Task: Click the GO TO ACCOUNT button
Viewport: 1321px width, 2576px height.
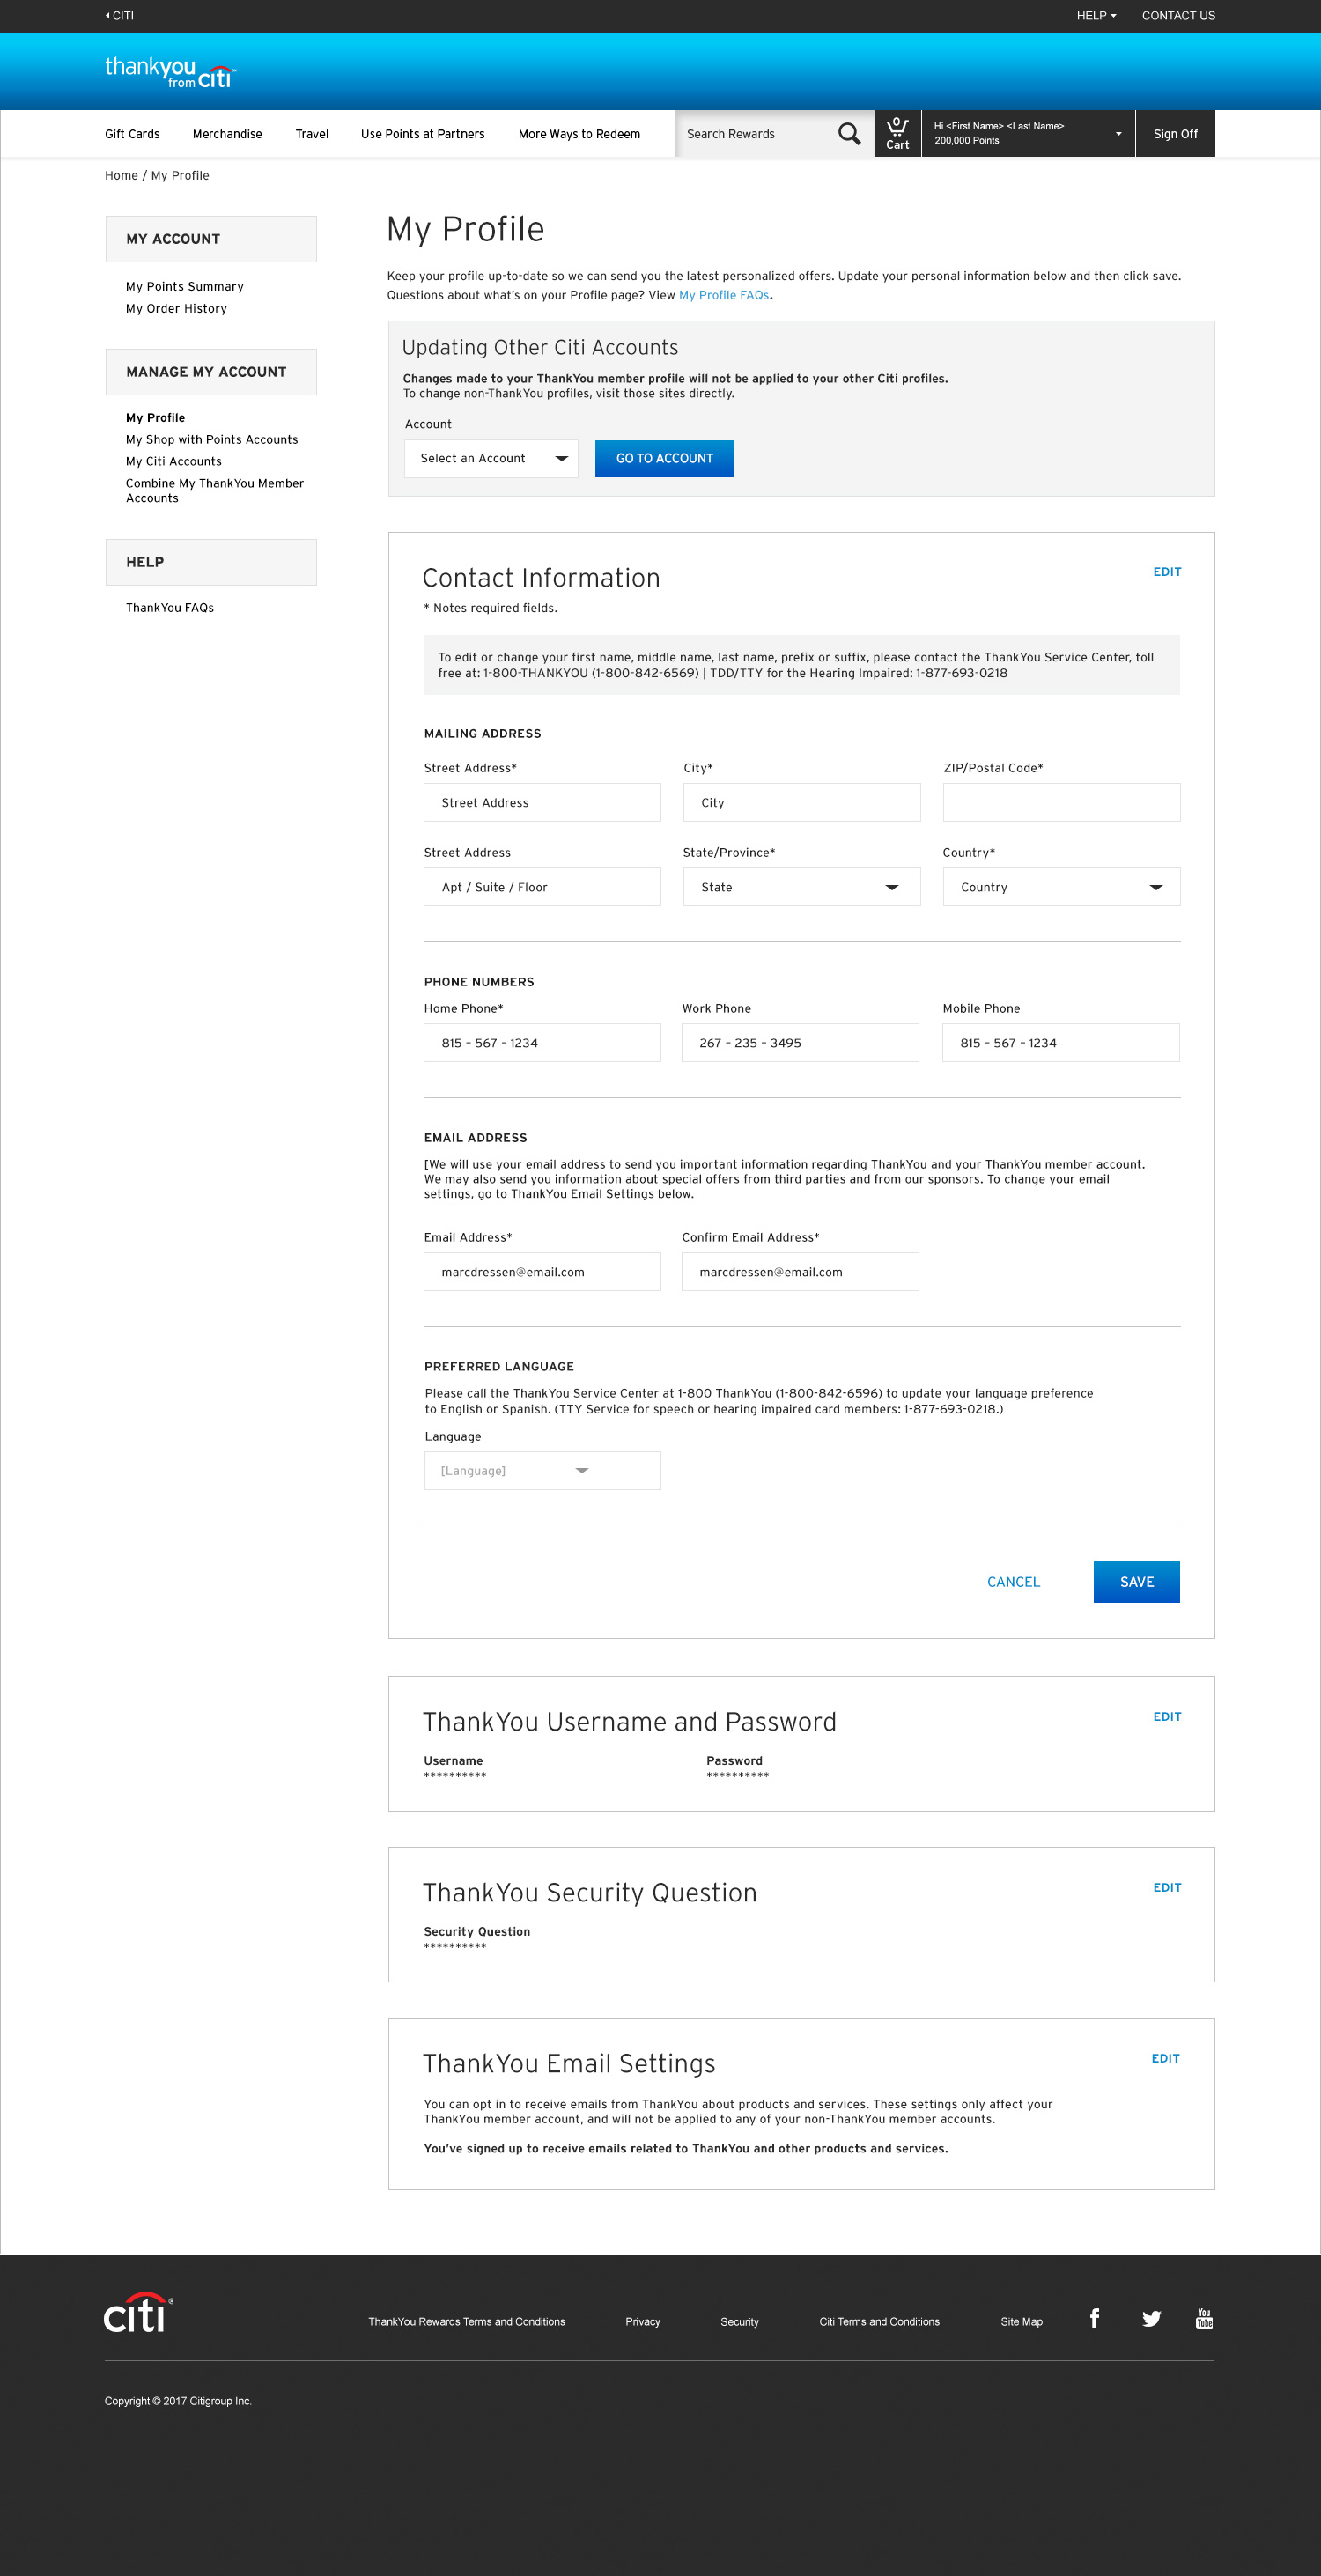Action: coord(664,459)
